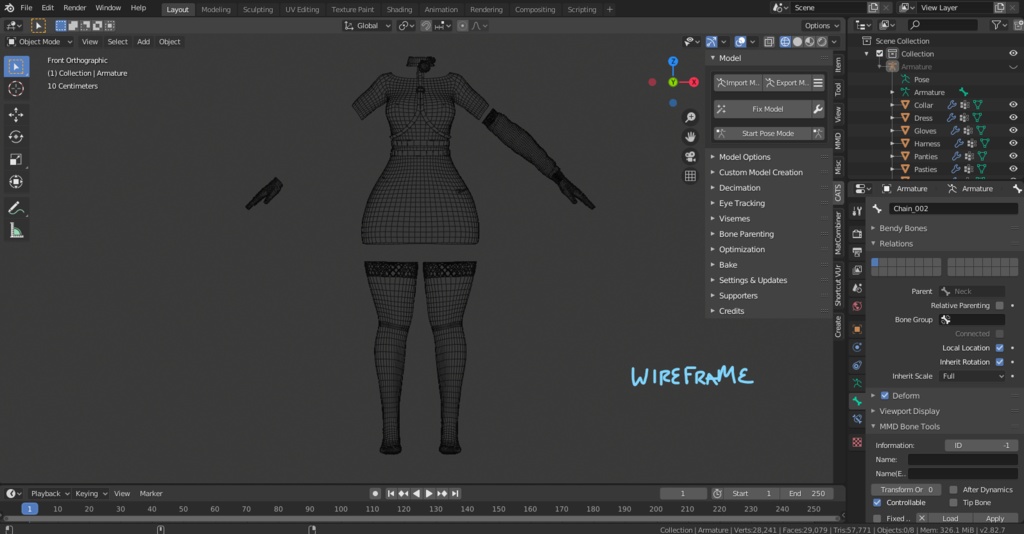
Task: Select the Move tool
Action: pos(16,115)
